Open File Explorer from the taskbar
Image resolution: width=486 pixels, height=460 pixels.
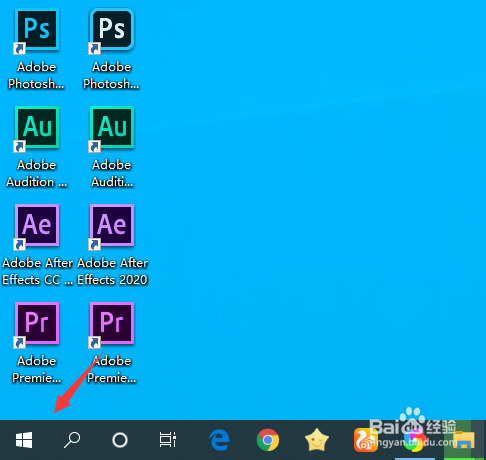(464, 440)
